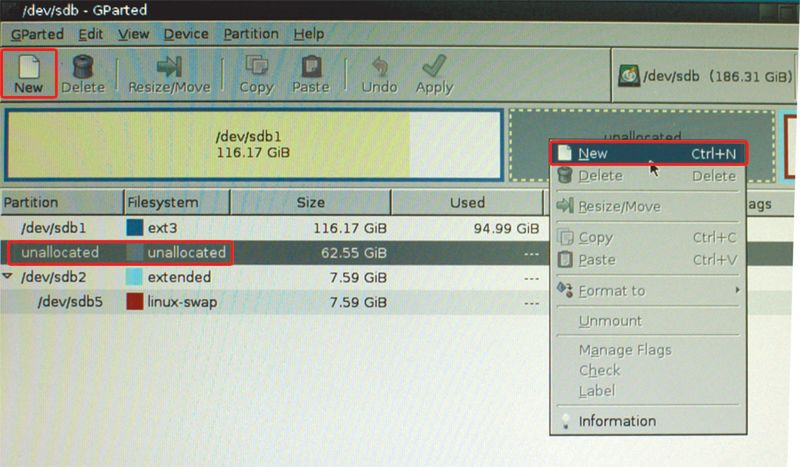Click the linux-swap red color swatch
Image resolution: width=800 pixels, height=467 pixels.
[135, 302]
